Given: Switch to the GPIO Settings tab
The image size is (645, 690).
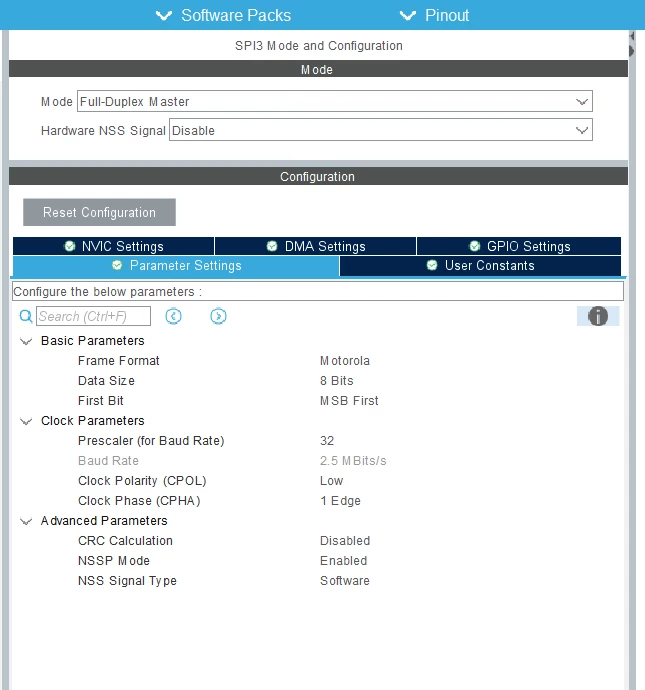Looking at the screenshot, I should point(519,246).
